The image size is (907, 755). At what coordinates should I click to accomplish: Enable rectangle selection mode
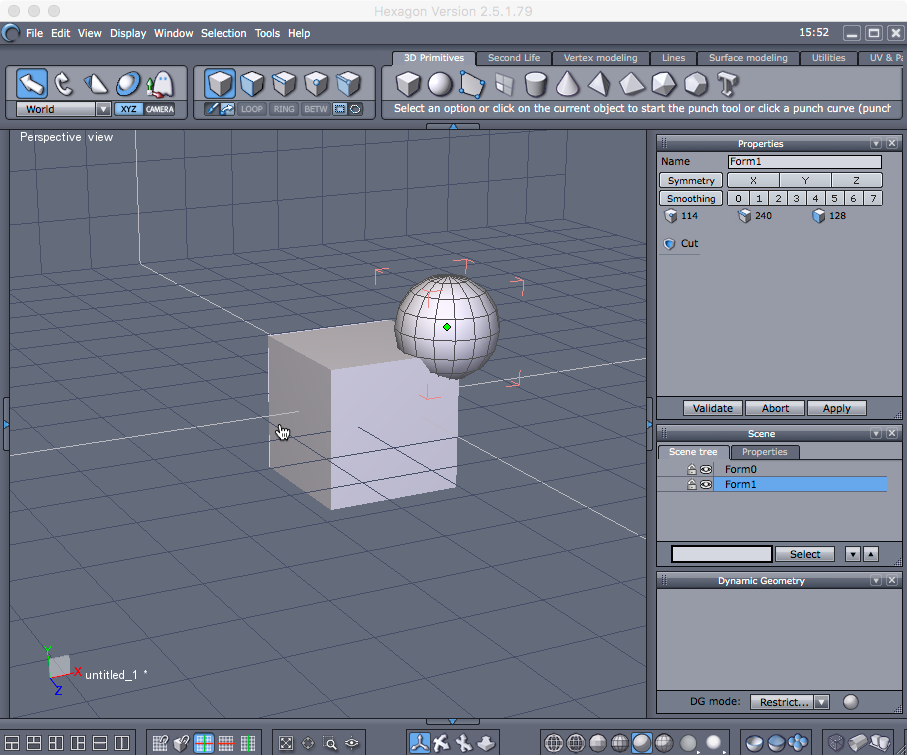[x=340, y=109]
